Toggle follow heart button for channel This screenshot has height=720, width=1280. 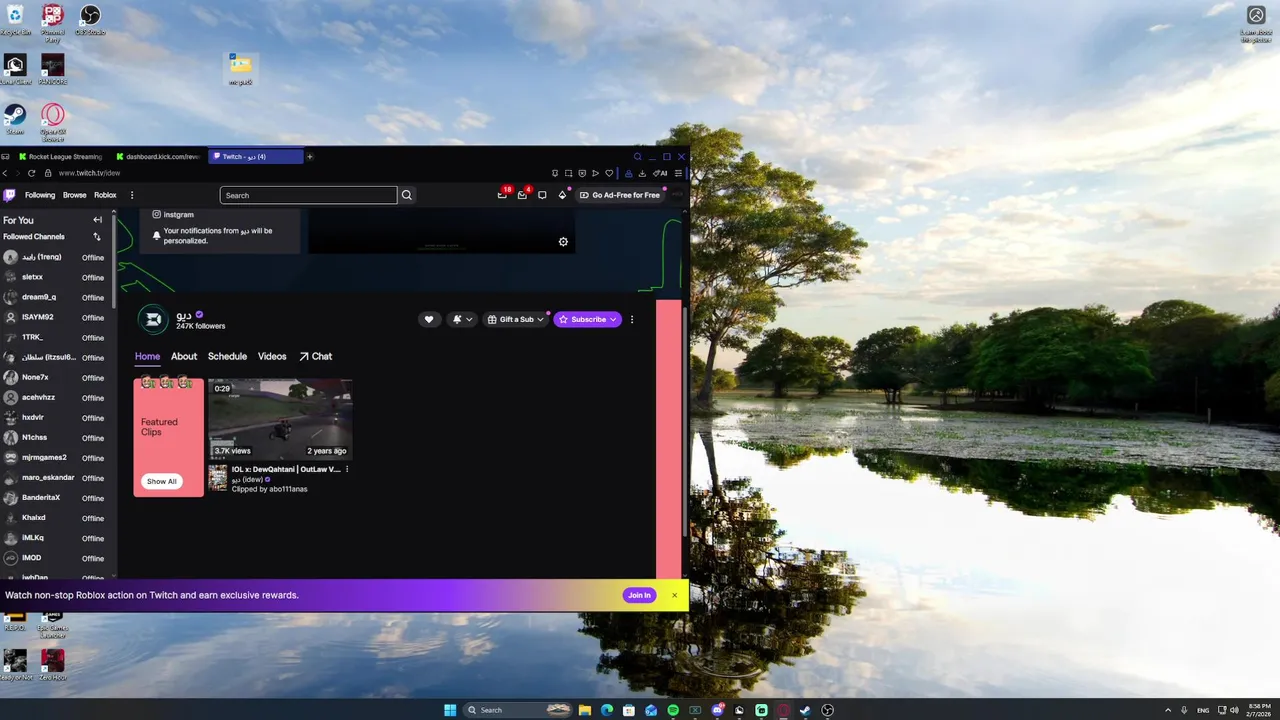pyautogui.click(x=429, y=319)
